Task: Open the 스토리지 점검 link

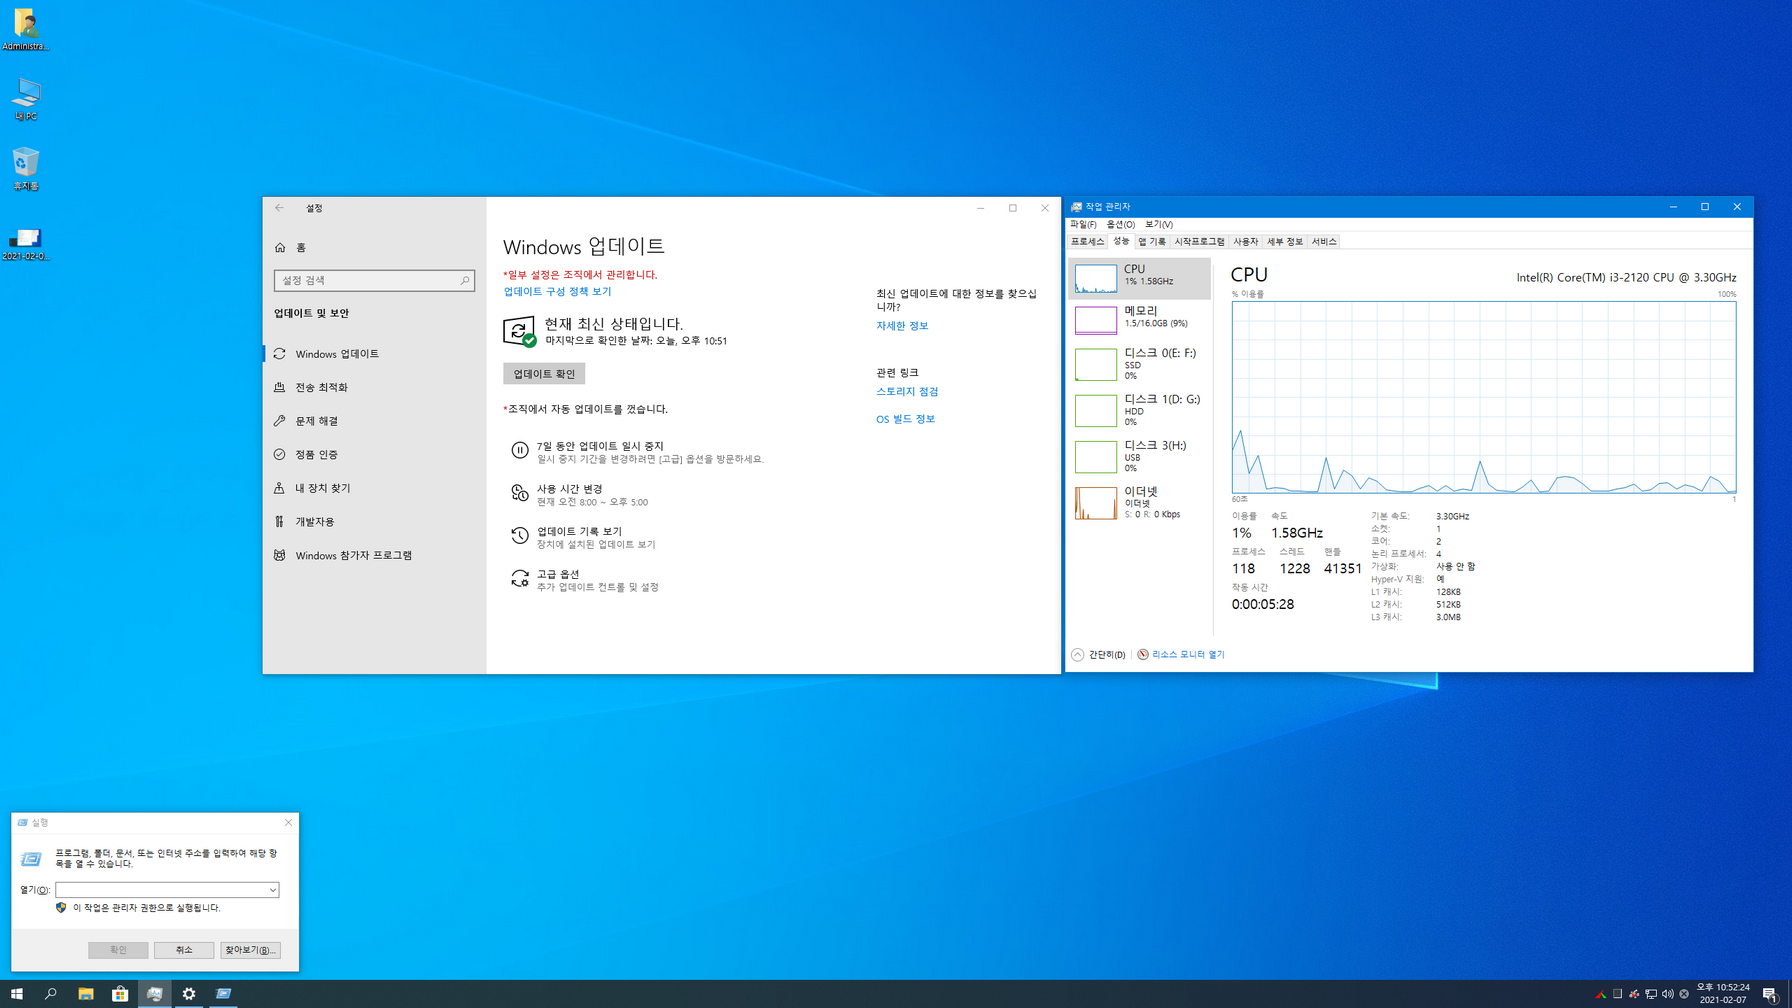Action: pos(907,392)
